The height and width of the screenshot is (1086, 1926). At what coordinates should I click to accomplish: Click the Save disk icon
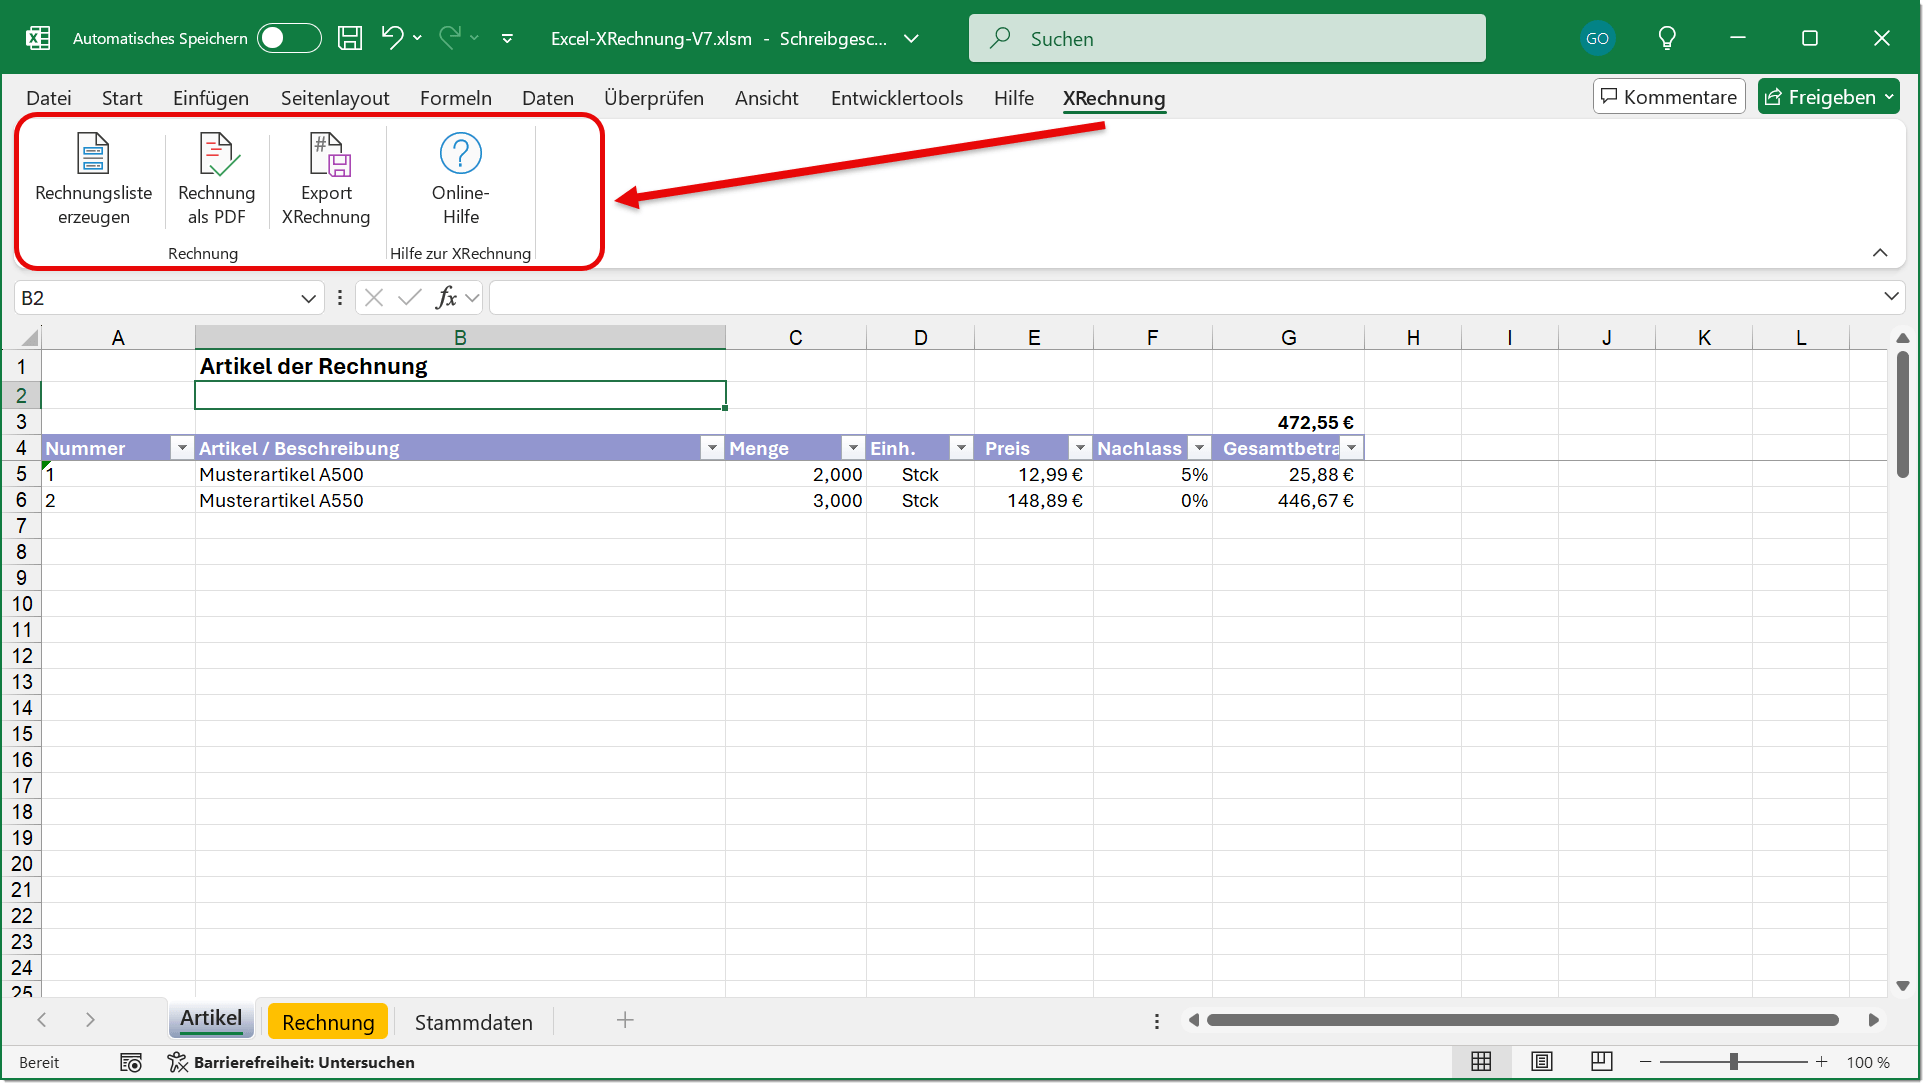(350, 38)
